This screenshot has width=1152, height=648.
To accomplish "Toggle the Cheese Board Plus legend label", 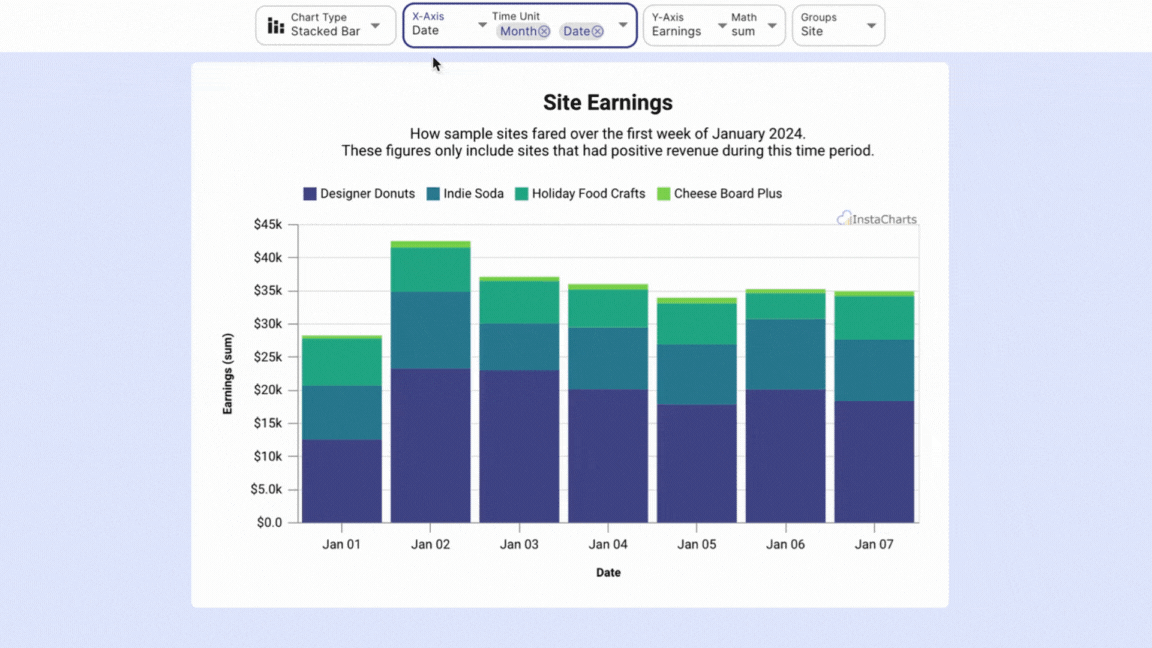I will pos(728,194).
